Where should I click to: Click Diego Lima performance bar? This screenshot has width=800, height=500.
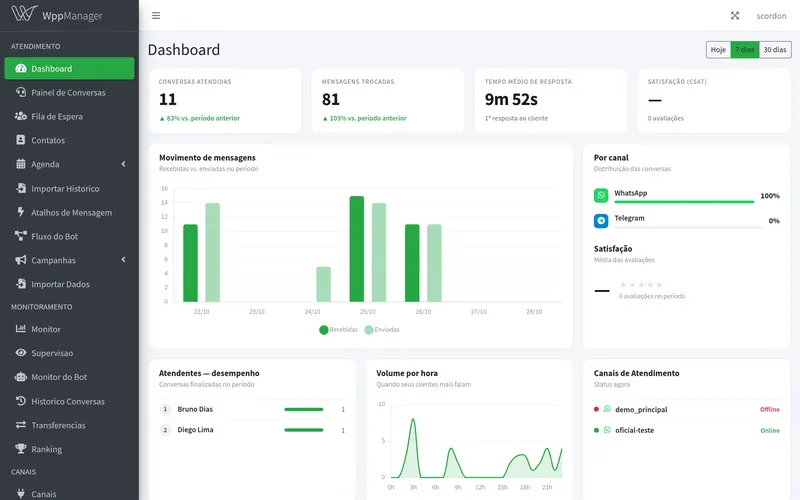click(x=304, y=430)
